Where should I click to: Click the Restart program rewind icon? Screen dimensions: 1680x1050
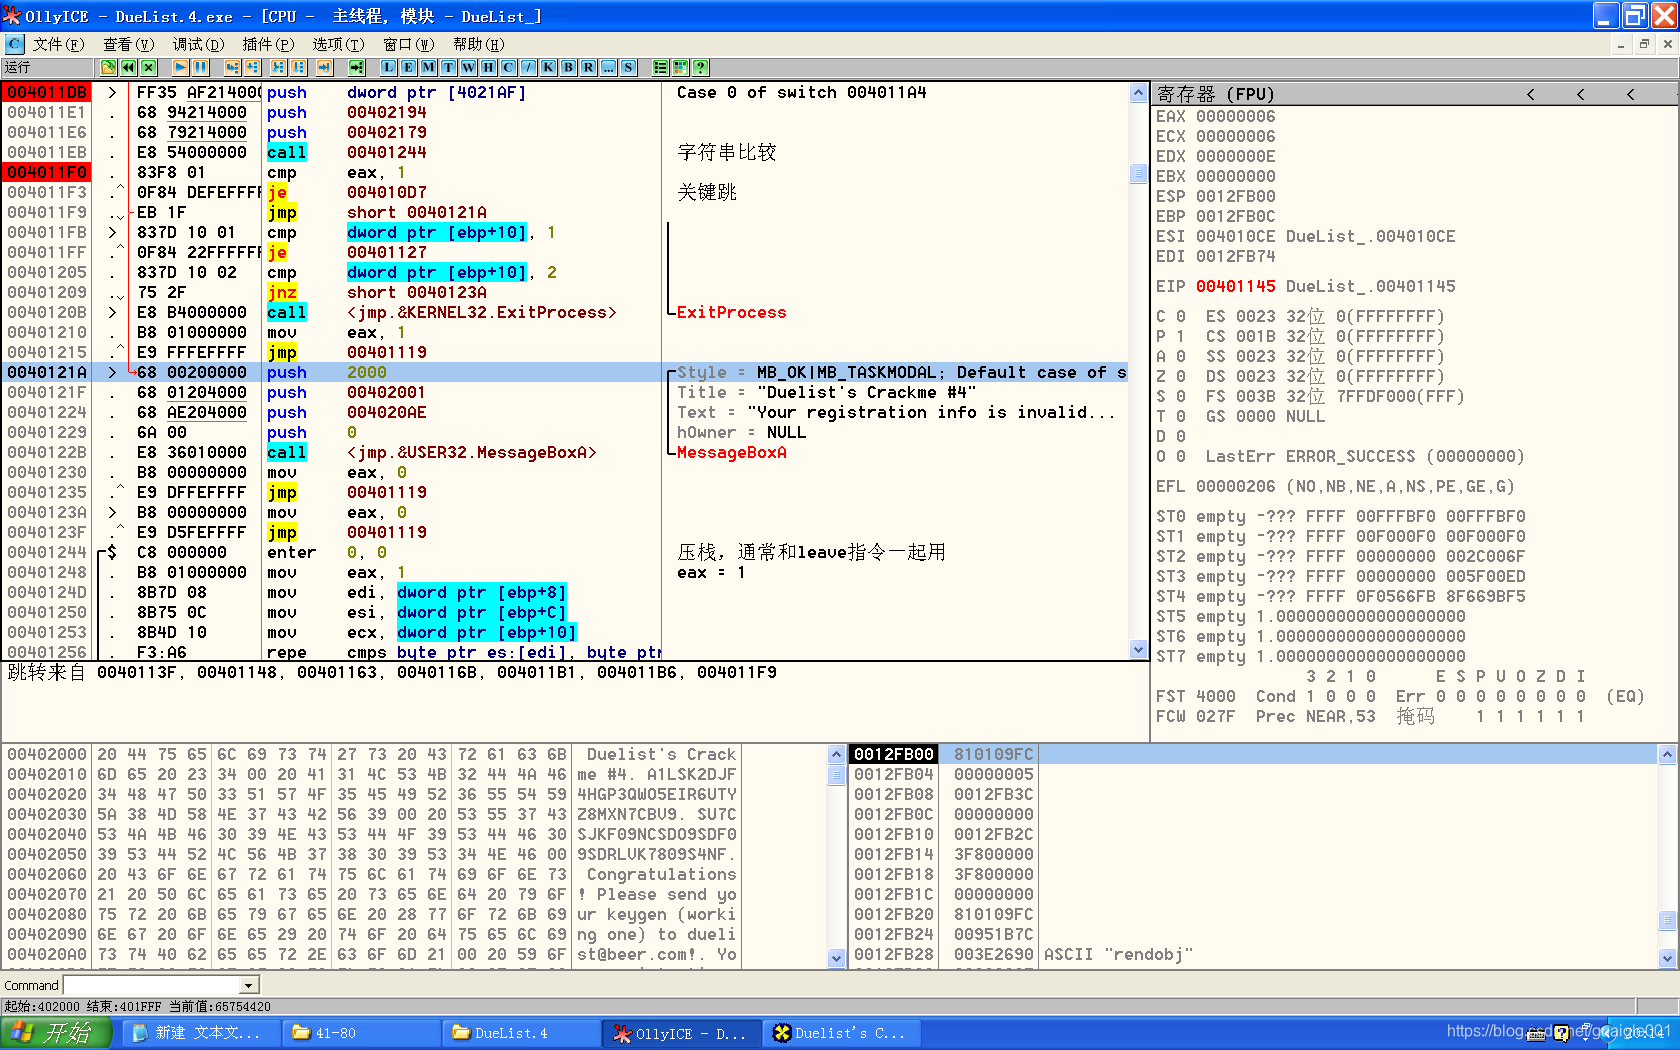[129, 67]
